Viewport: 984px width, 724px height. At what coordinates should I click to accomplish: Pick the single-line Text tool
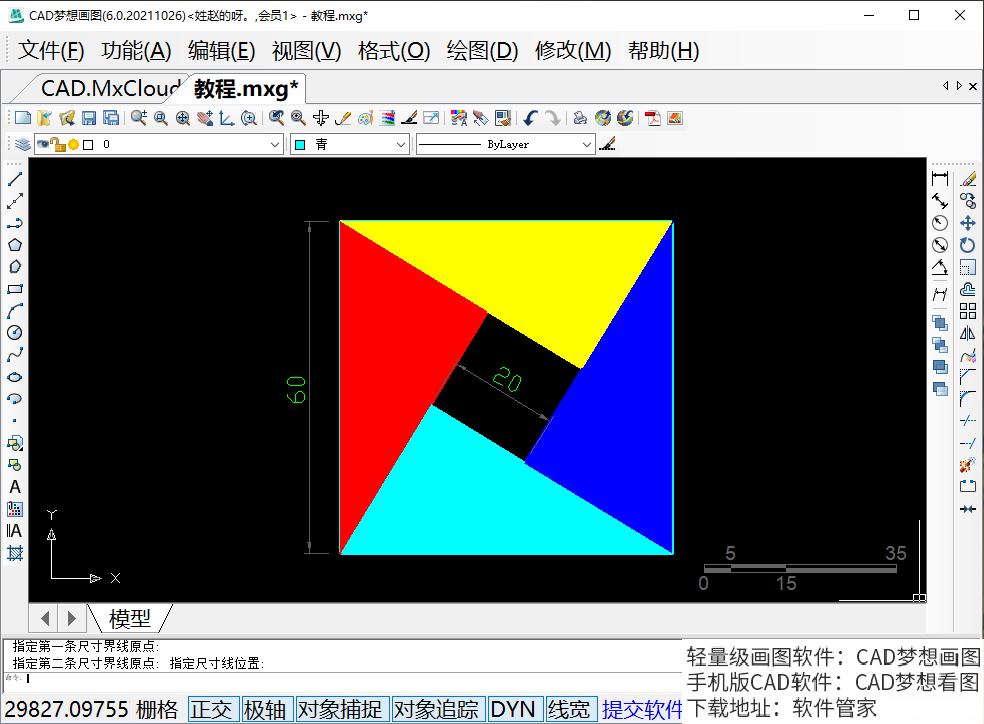tap(15, 487)
